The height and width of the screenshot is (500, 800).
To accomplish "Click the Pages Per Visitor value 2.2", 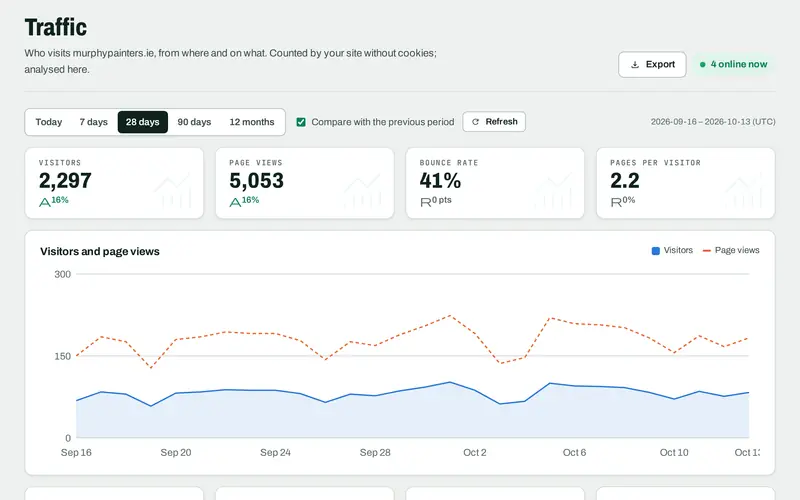I will (x=624, y=181).
